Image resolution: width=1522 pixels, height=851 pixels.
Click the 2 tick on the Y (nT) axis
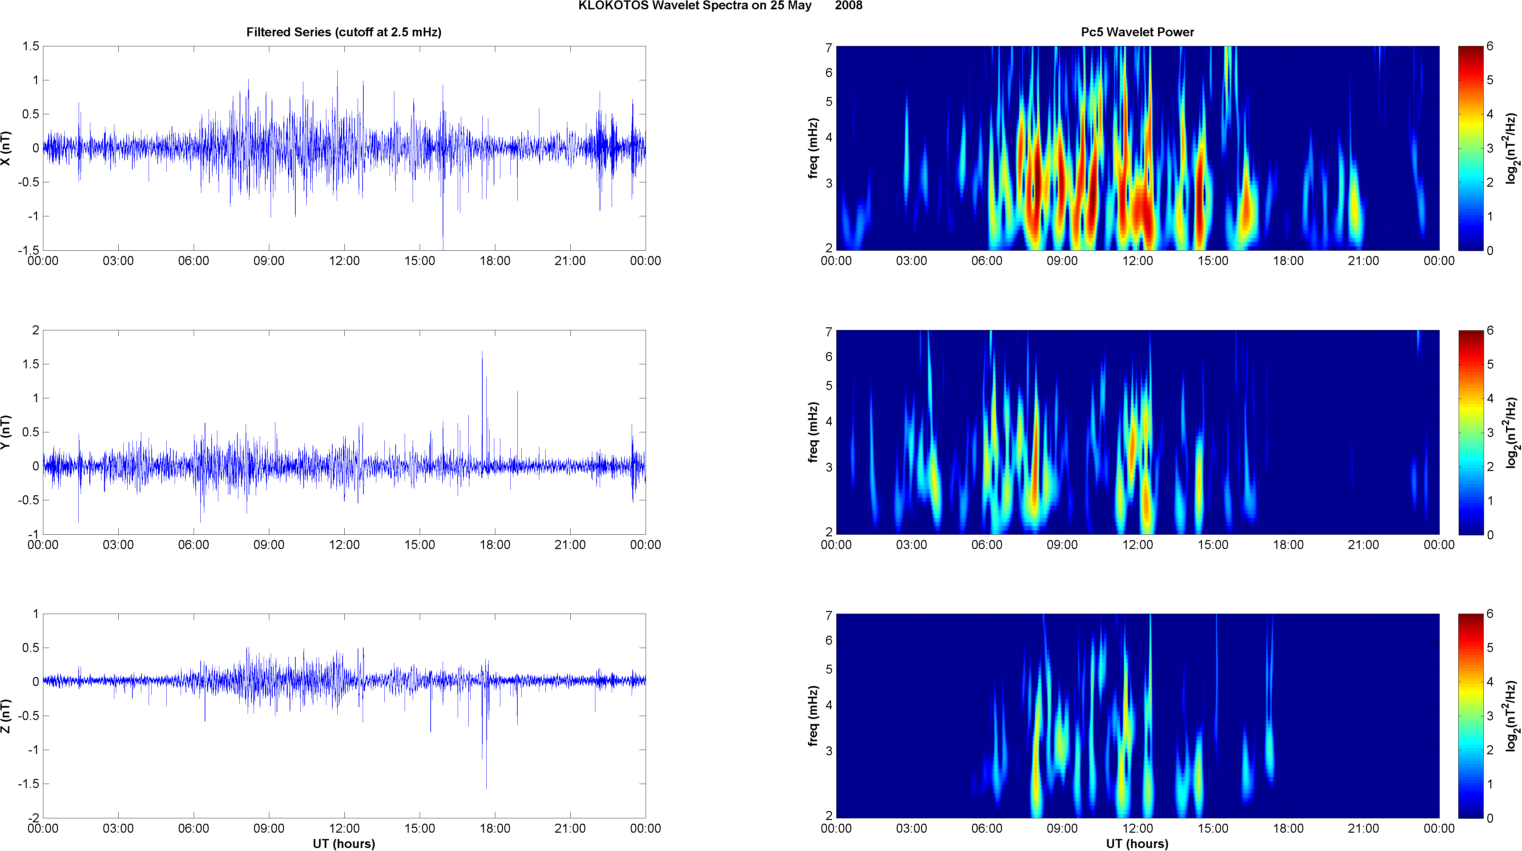point(36,330)
